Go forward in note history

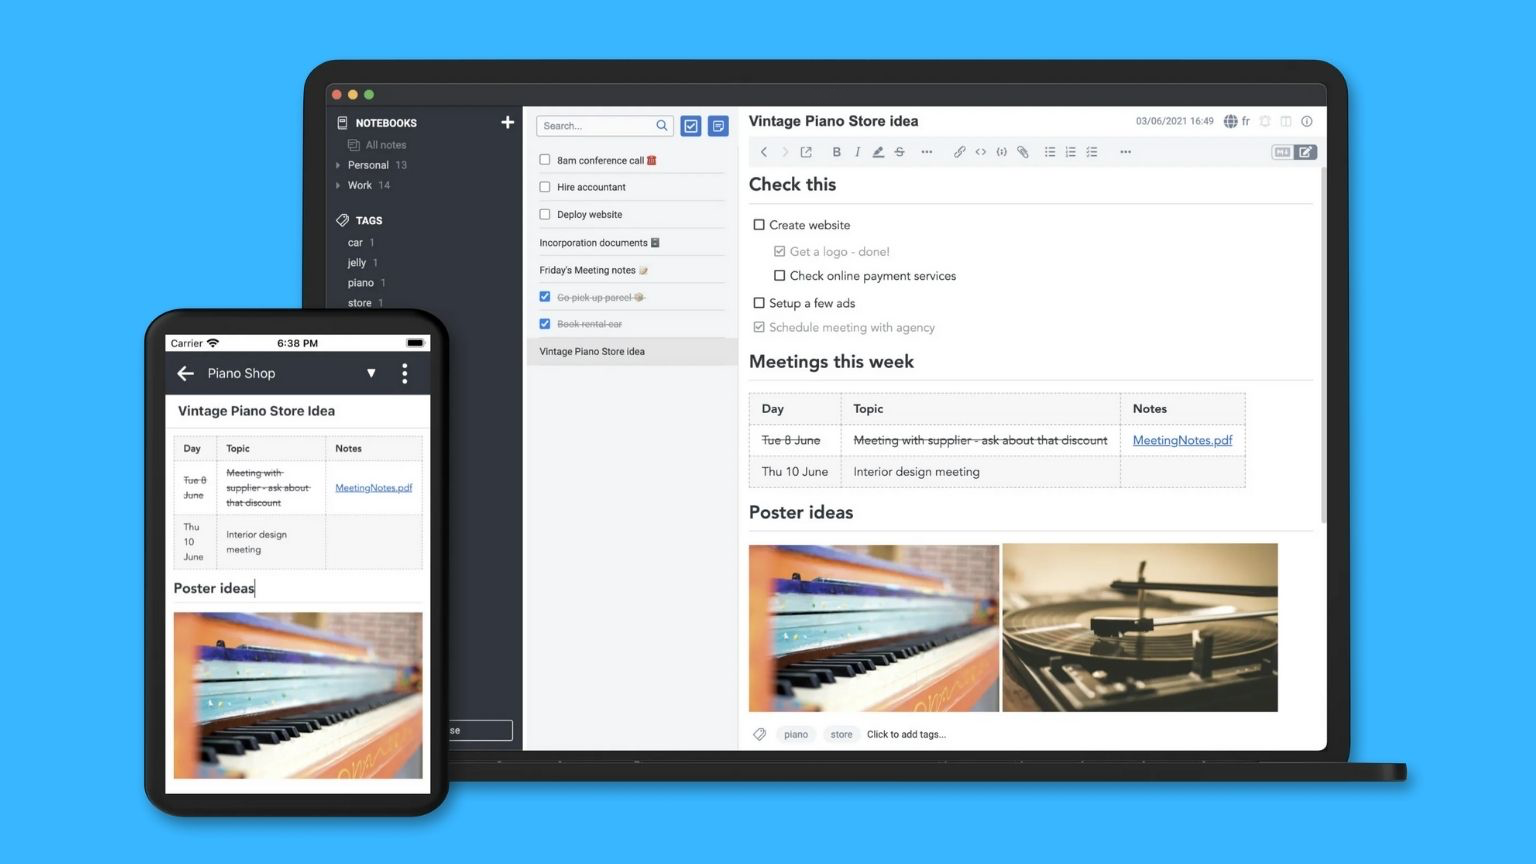pos(785,152)
